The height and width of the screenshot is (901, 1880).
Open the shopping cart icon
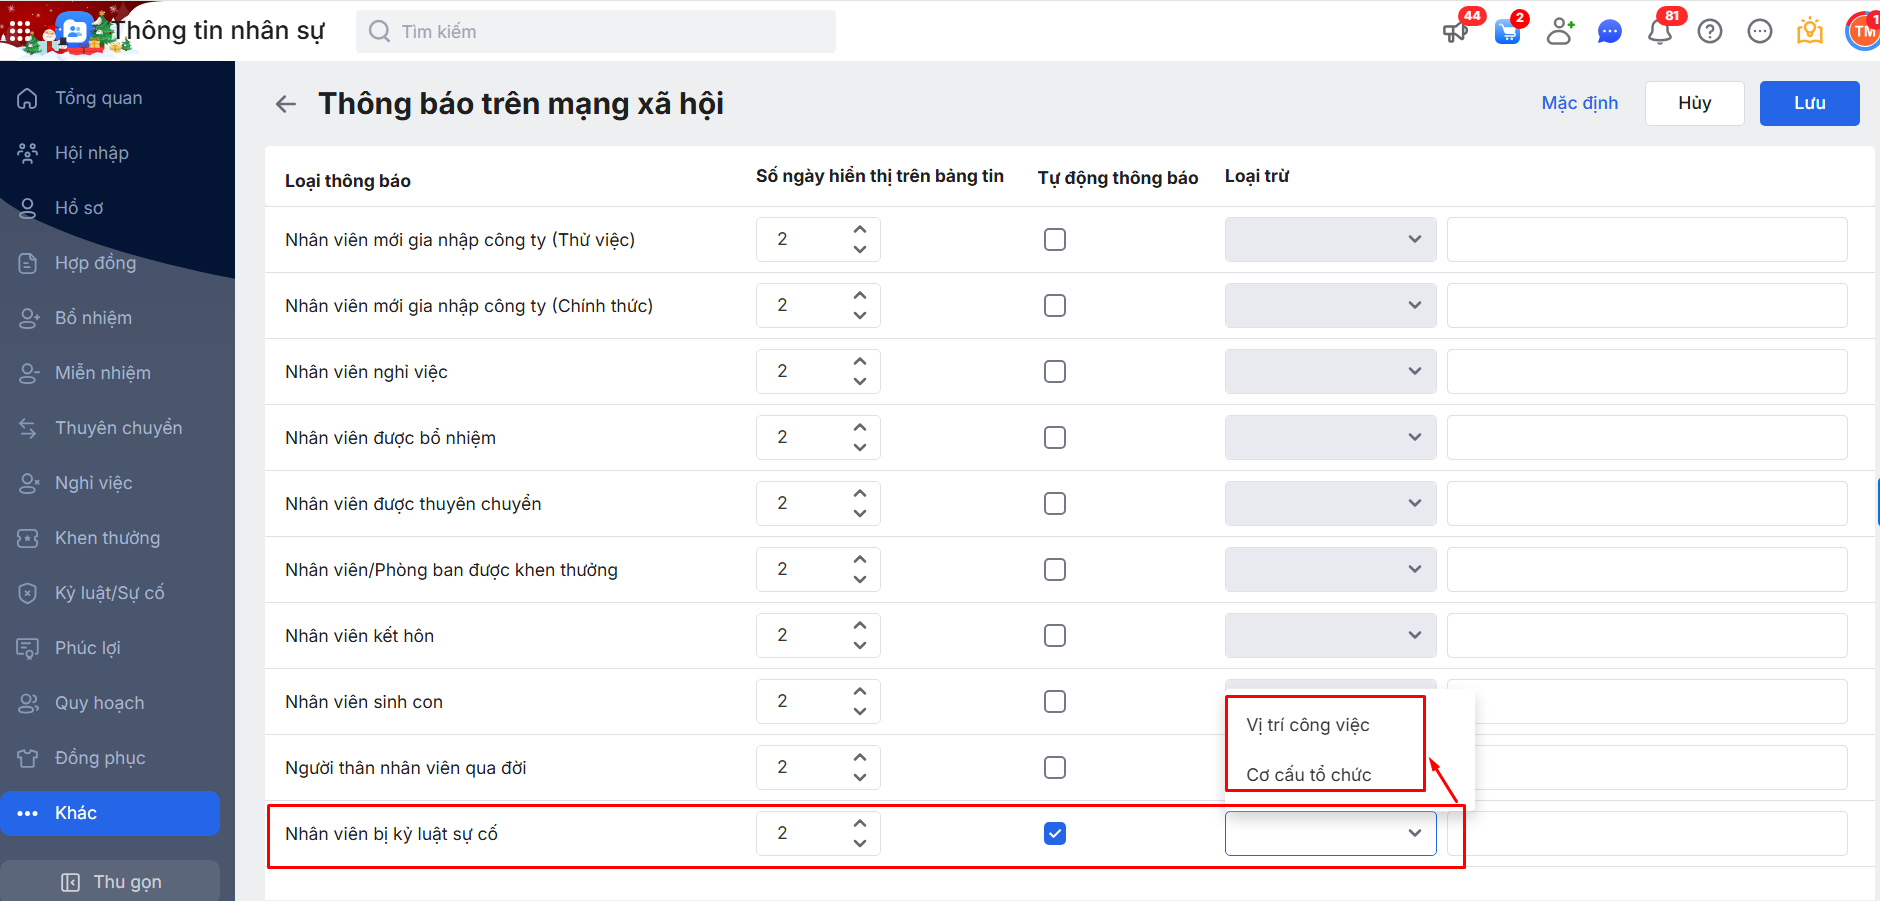[1507, 32]
